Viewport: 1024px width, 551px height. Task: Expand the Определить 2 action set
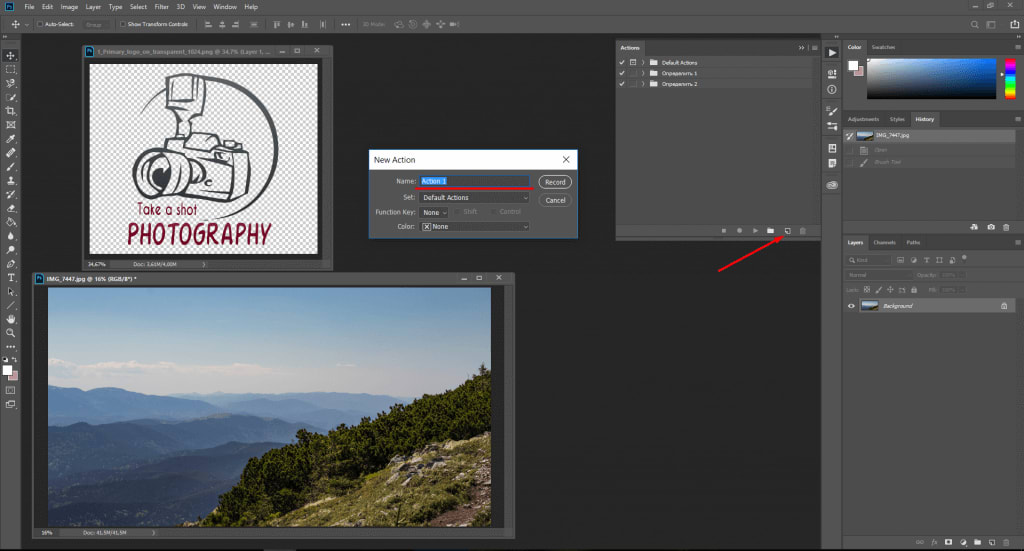tap(643, 84)
